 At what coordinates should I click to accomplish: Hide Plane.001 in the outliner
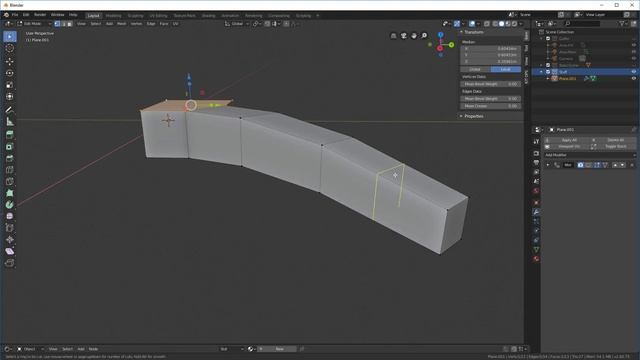tap(633, 78)
